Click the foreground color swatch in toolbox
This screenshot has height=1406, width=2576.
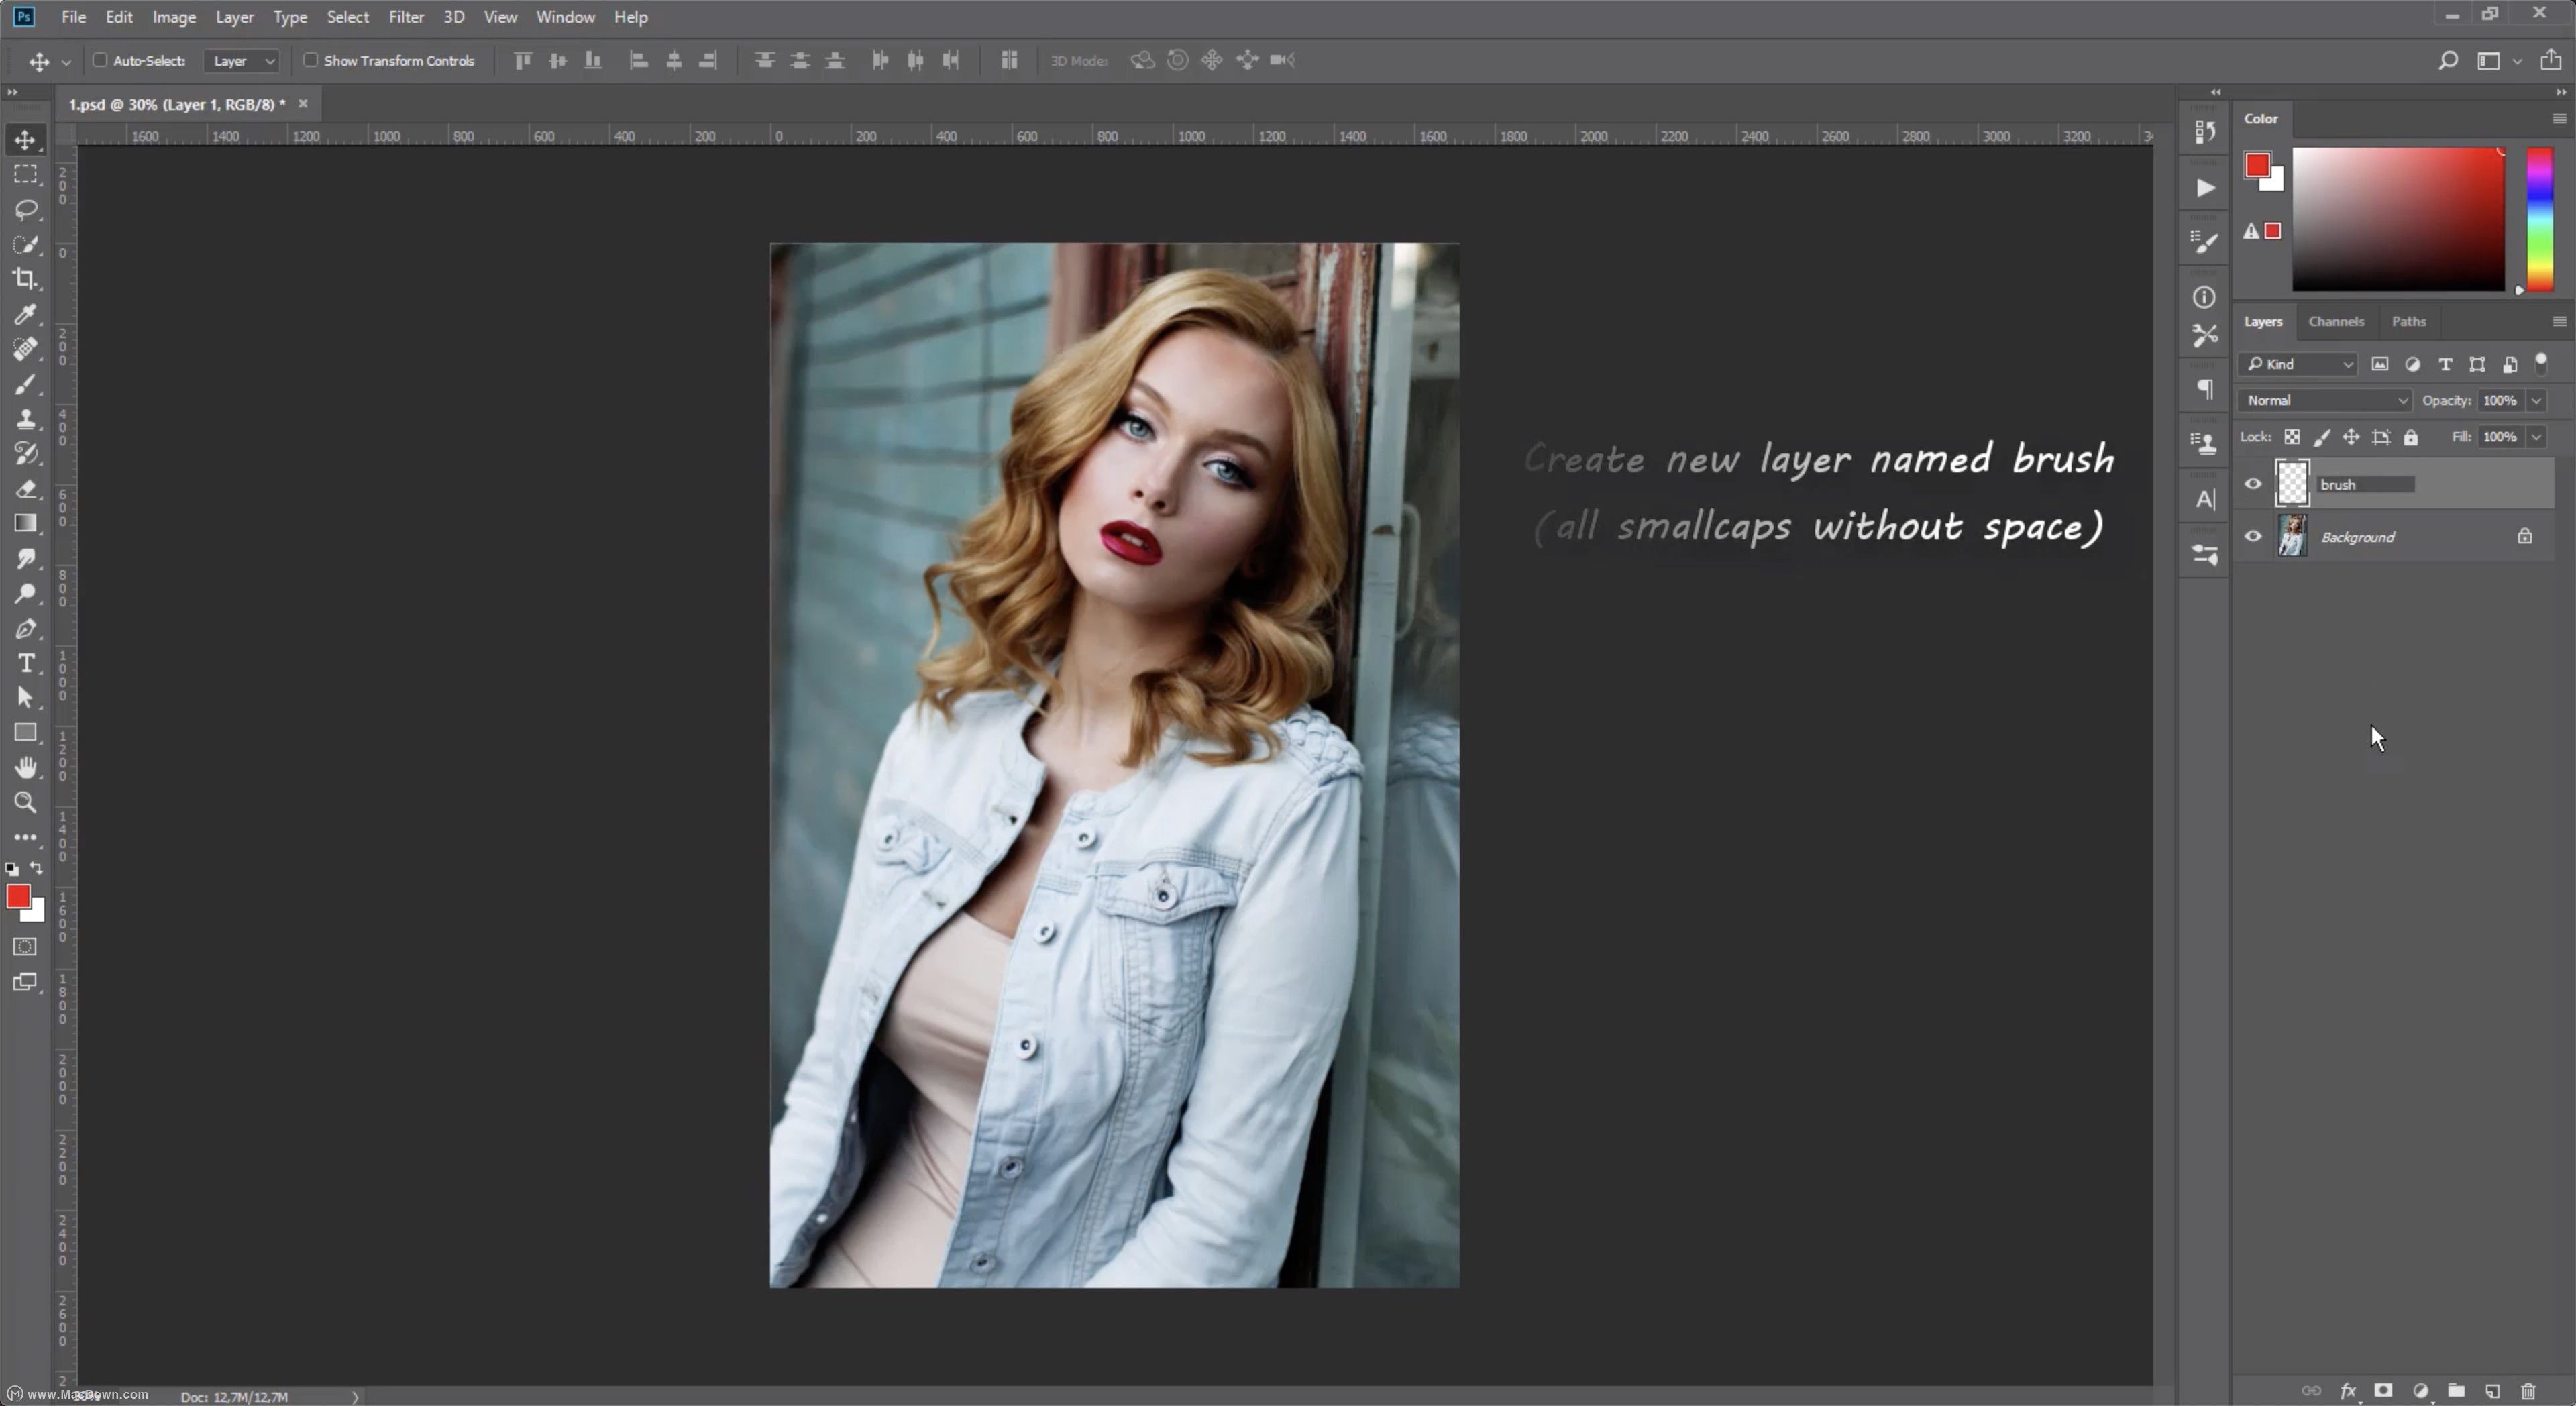click(x=18, y=897)
